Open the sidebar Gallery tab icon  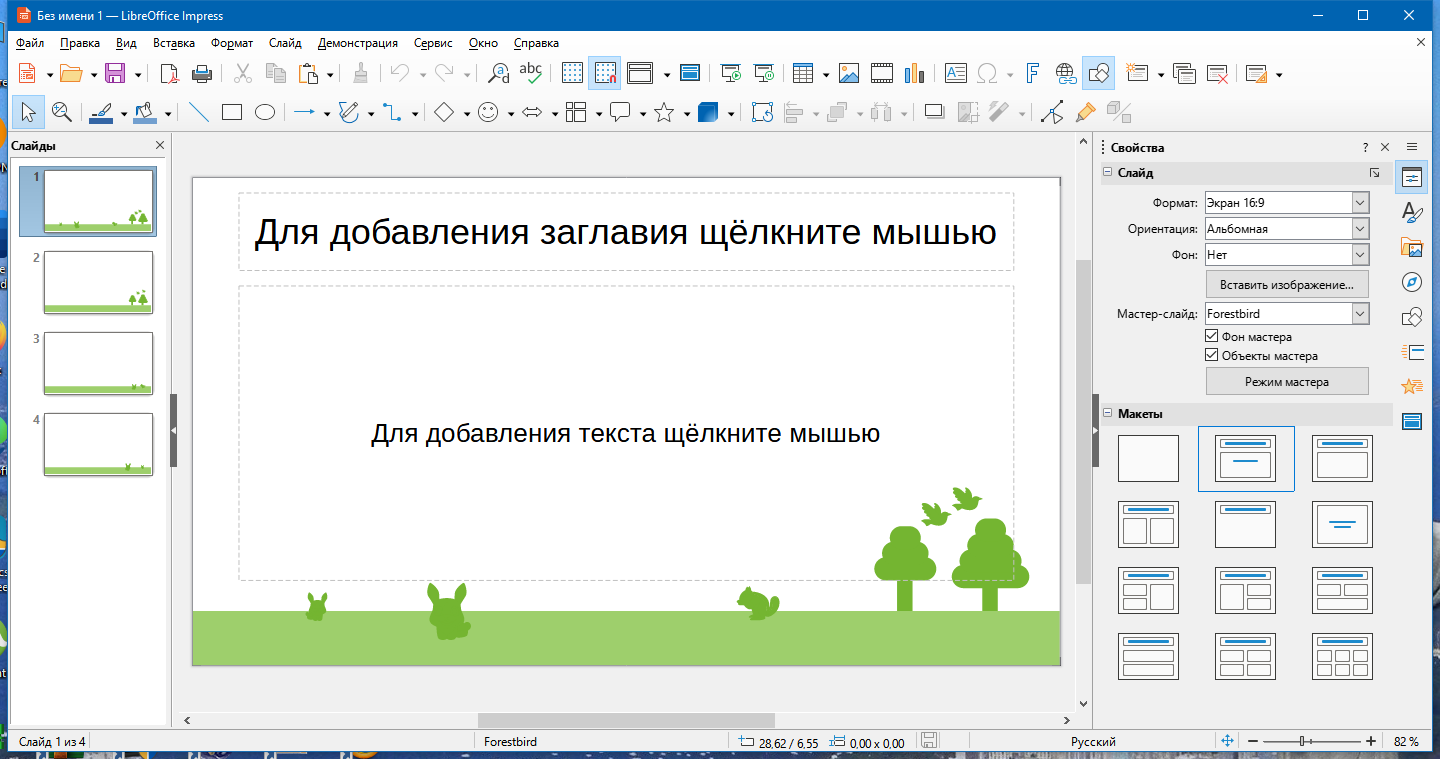[x=1412, y=247]
